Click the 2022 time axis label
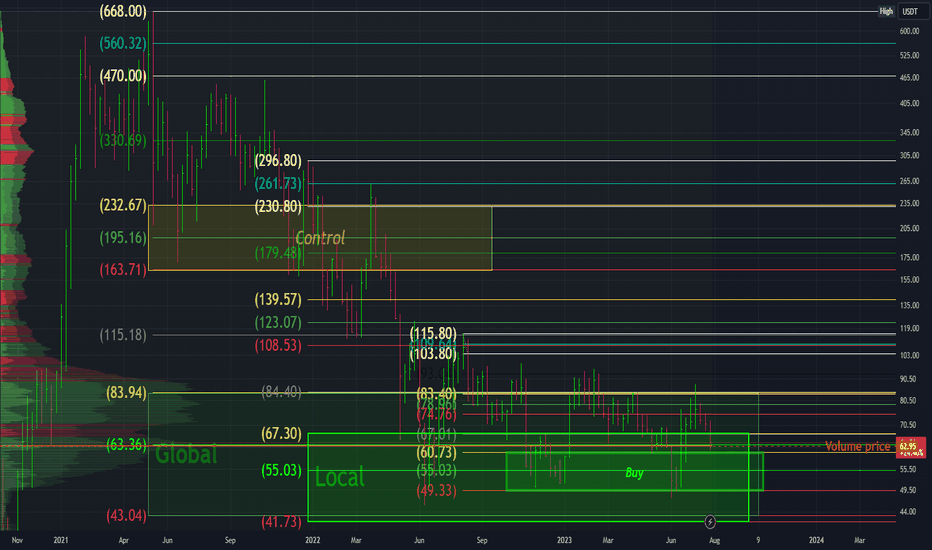The image size is (932, 550). [313, 540]
